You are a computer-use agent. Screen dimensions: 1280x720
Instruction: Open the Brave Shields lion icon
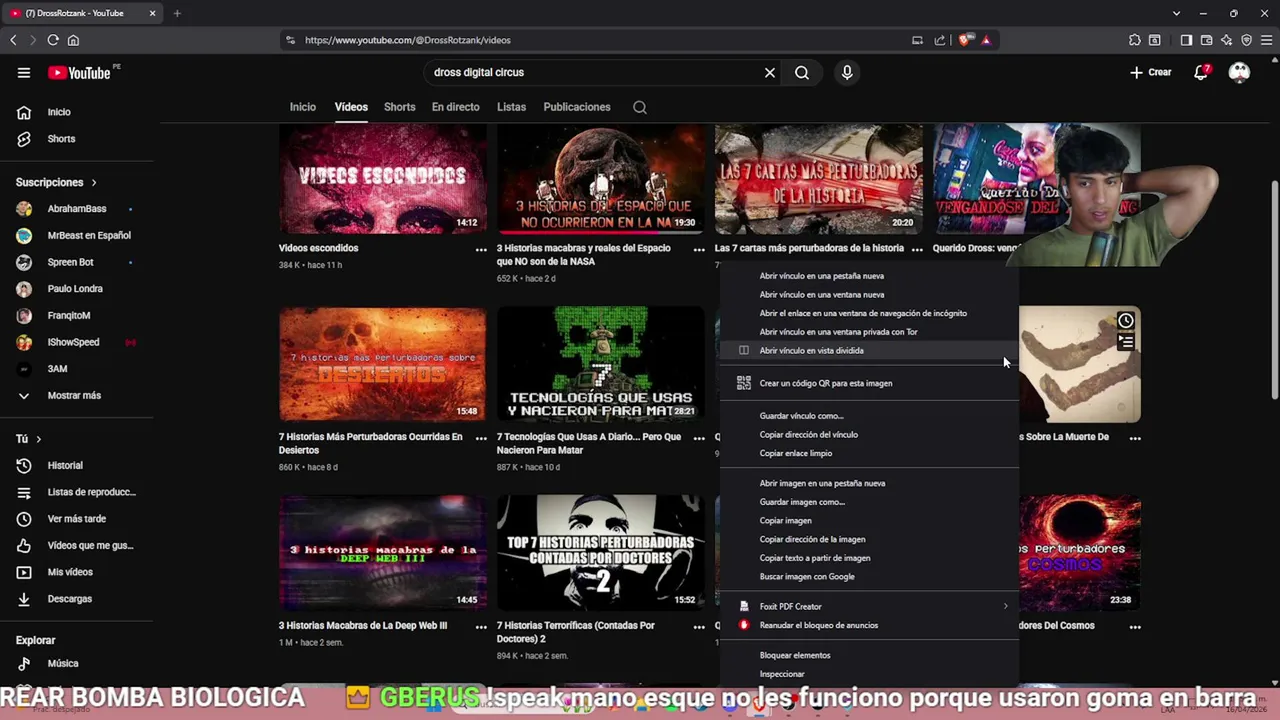click(964, 40)
